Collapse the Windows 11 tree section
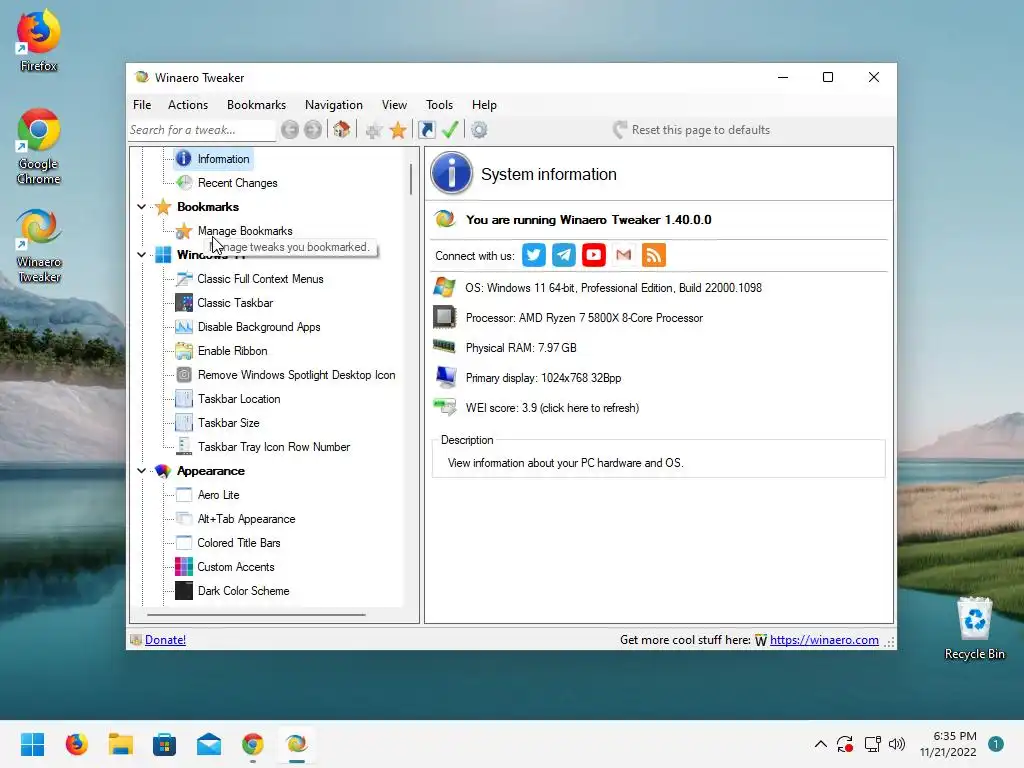1024x768 pixels. pos(141,255)
